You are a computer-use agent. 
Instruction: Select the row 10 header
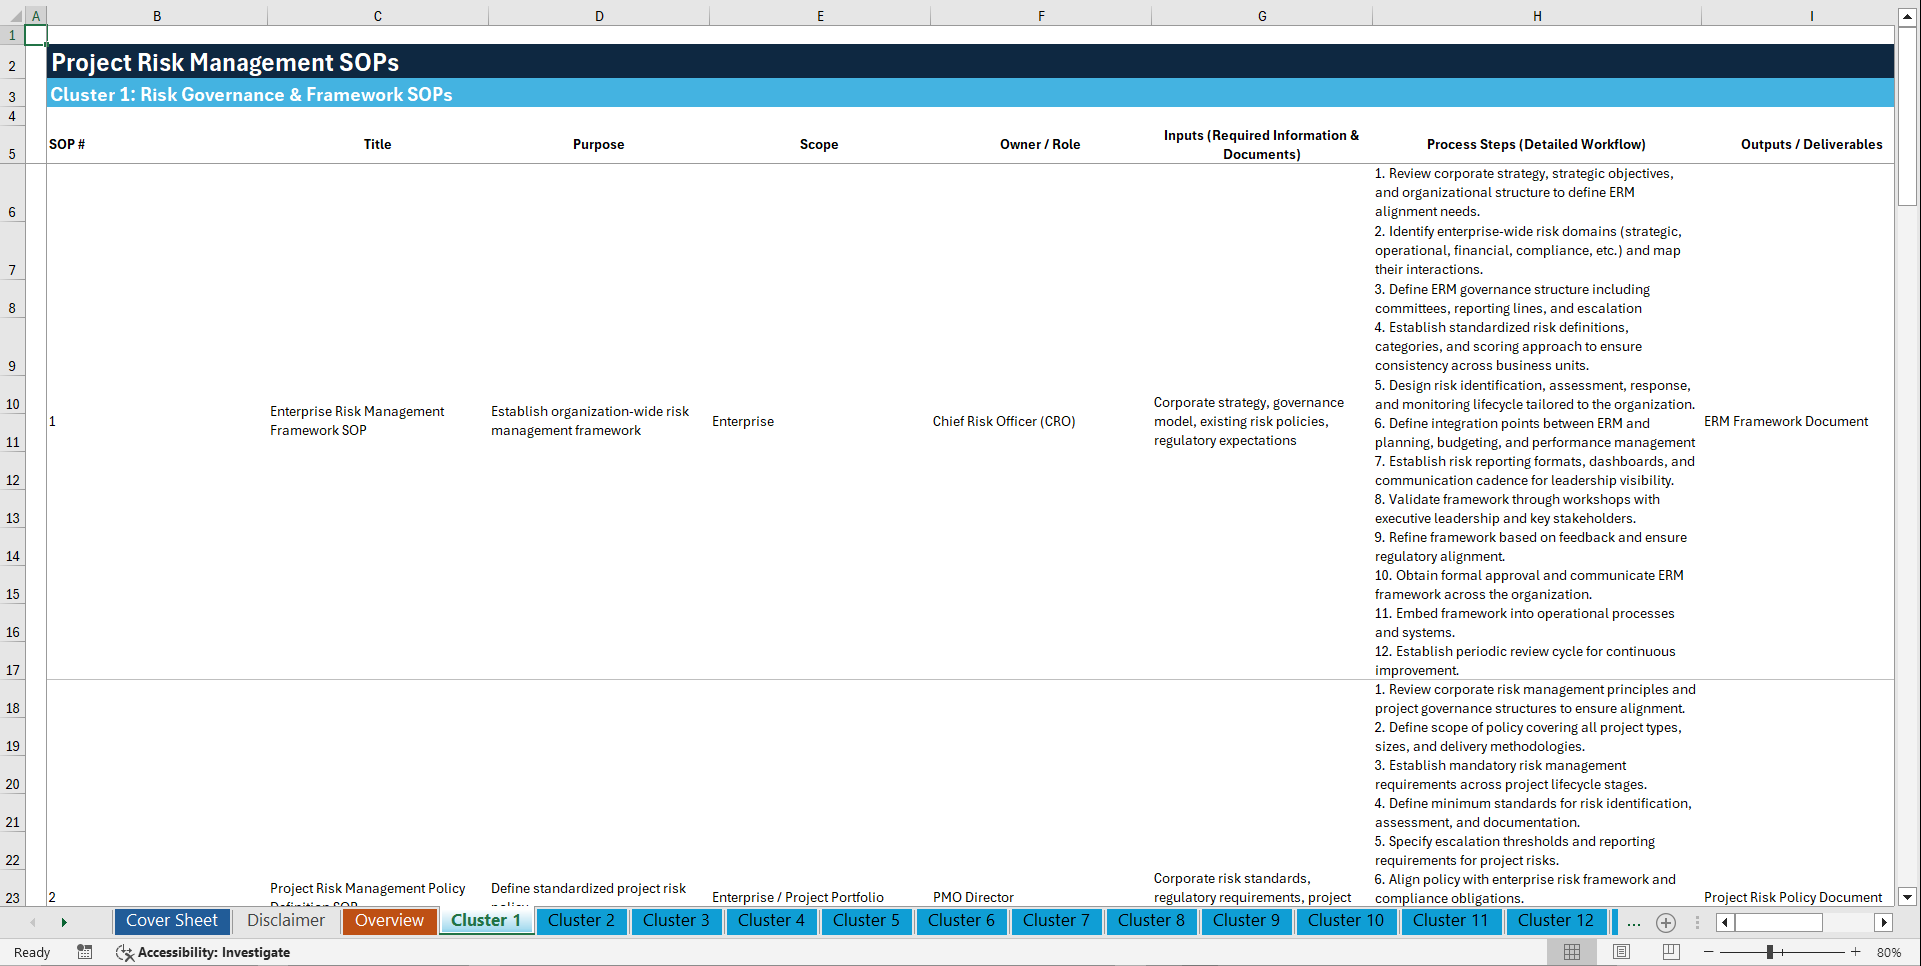pyautogui.click(x=12, y=403)
